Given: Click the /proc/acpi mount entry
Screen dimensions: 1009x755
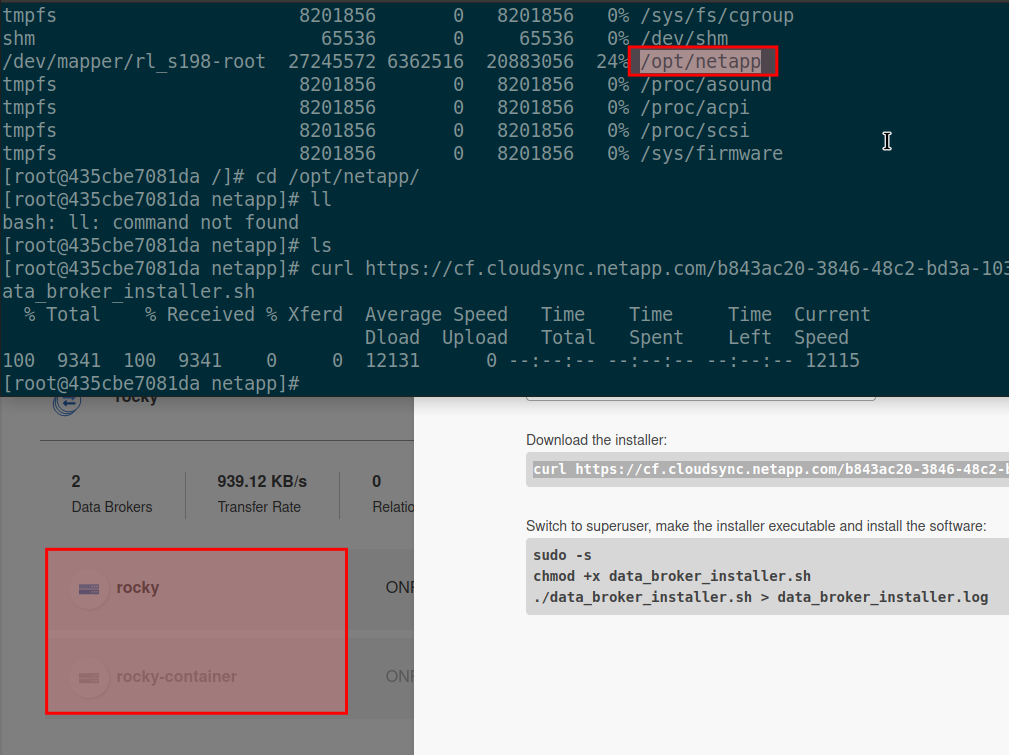Looking at the screenshot, I should coord(694,107).
